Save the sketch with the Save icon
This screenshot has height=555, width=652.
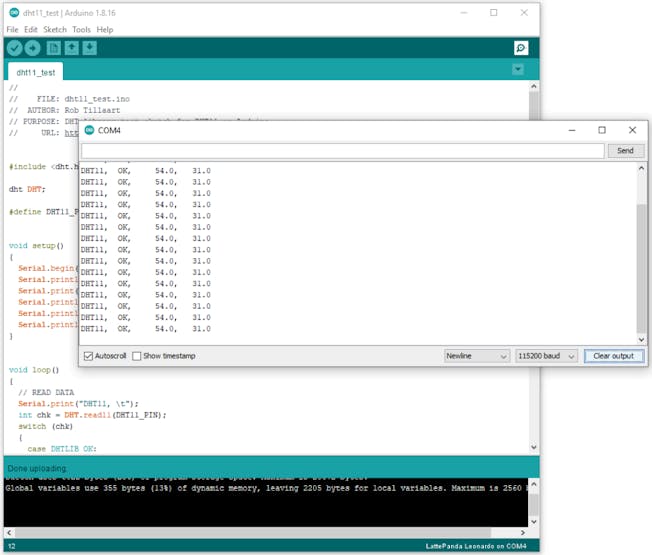(x=90, y=48)
